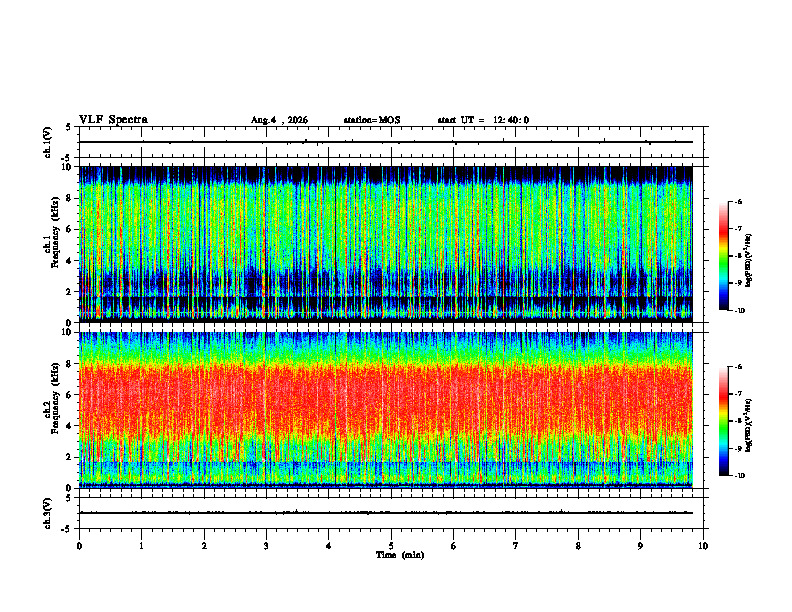Click the log(PSD) label beside ch.1 colorbar
The height and width of the screenshot is (612, 792).
[x=749, y=261]
